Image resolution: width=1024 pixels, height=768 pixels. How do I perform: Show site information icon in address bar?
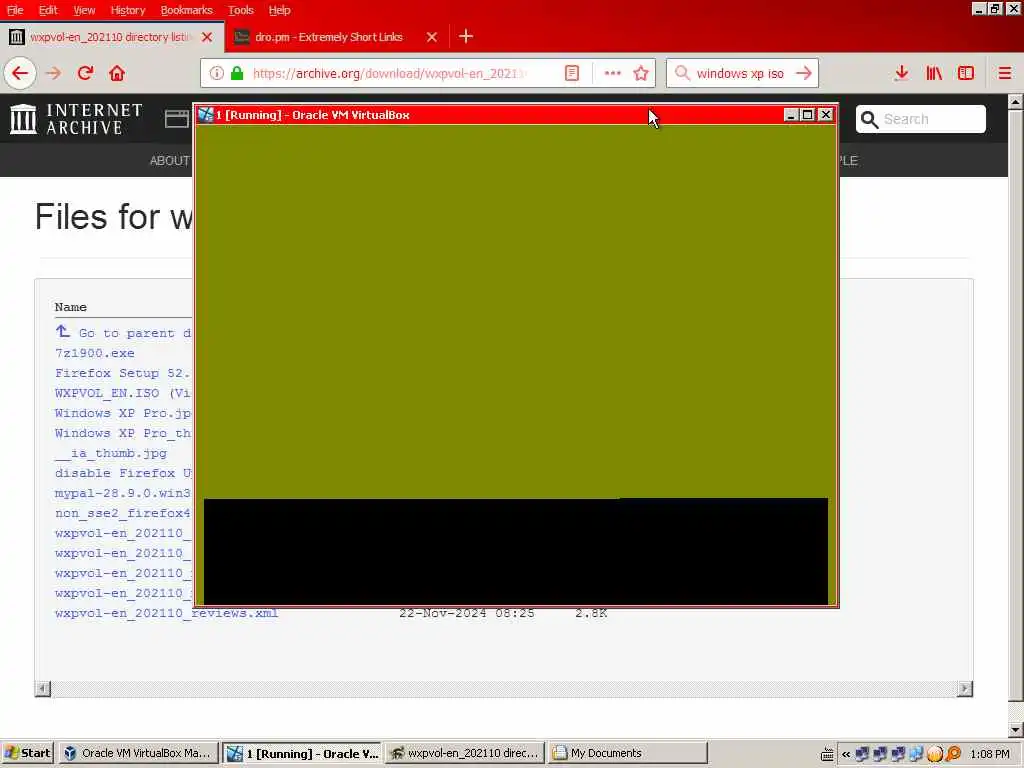217,73
